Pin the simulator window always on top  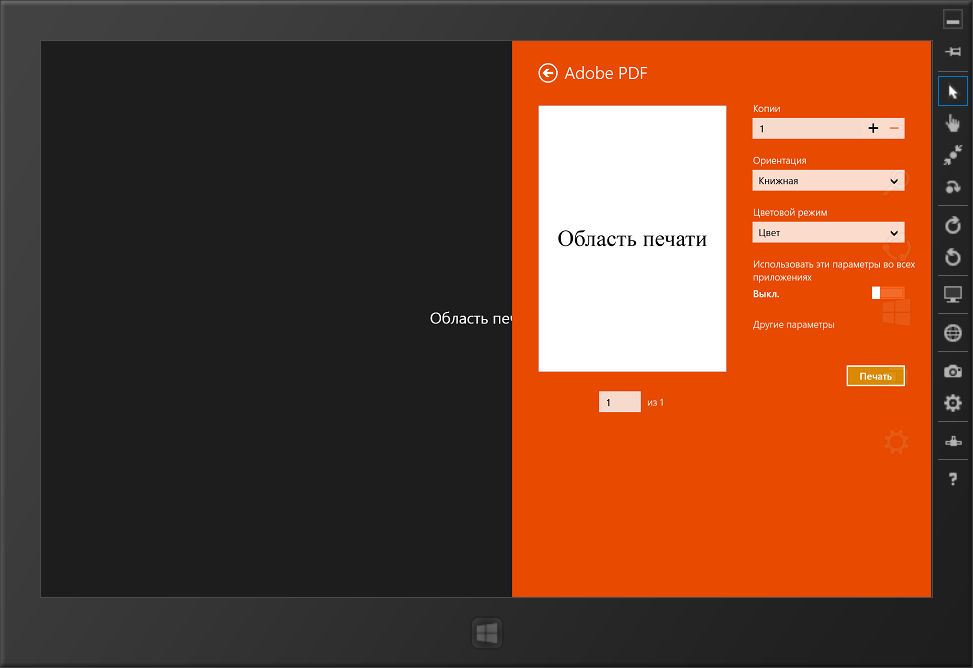coord(953,52)
